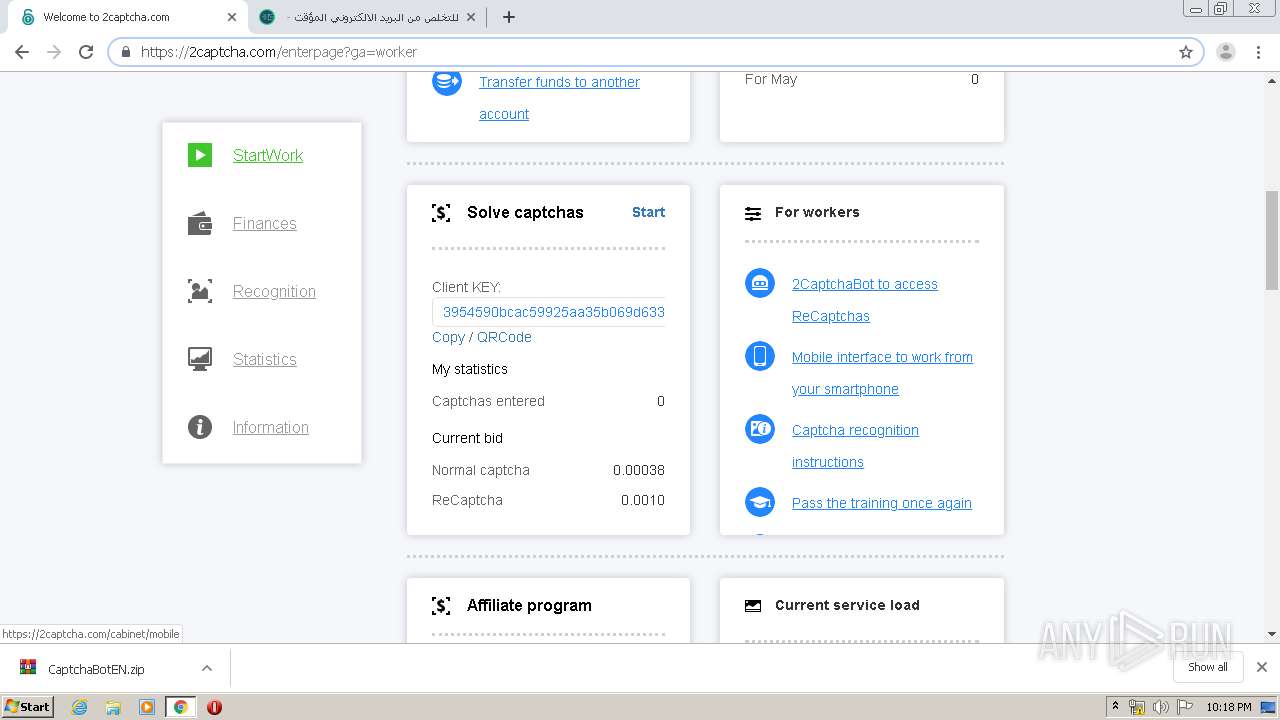The image size is (1280, 720).
Task: Open 'Pass the training once again' link
Action: click(x=882, y=503)
